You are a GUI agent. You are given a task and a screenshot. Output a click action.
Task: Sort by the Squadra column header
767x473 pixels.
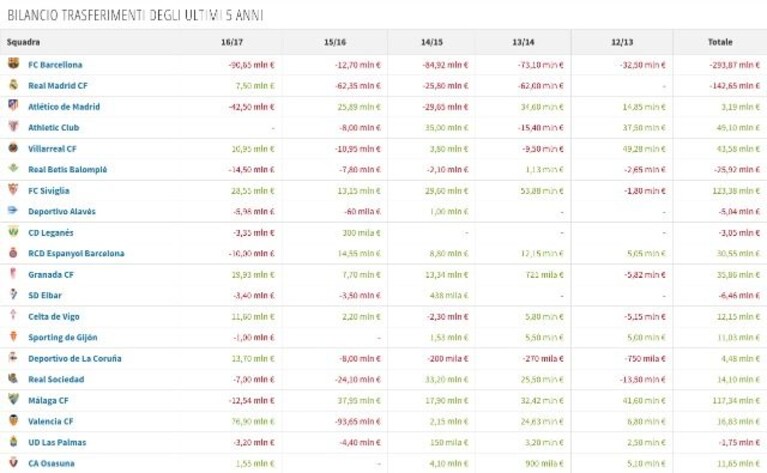click(x=23, y=42)
